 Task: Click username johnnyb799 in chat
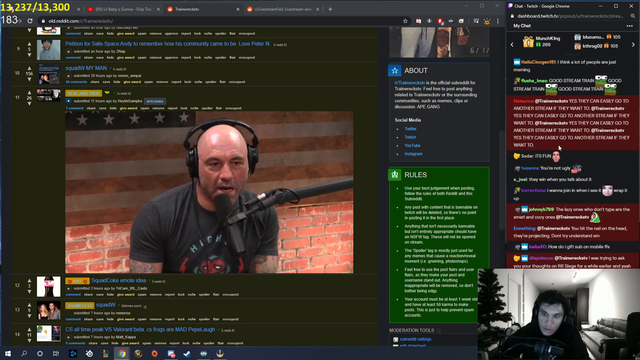point(541,209)
